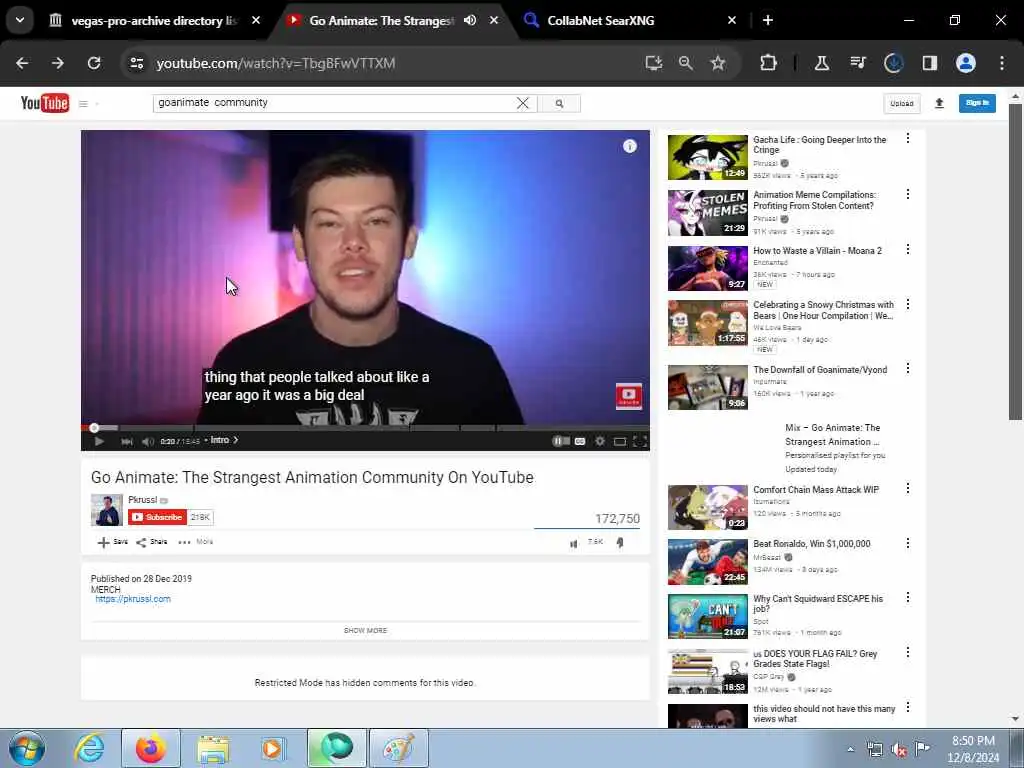Open the video info card icon
Image resolution: width=1024 pixels, height=768 pixels.
coord(630,146)
